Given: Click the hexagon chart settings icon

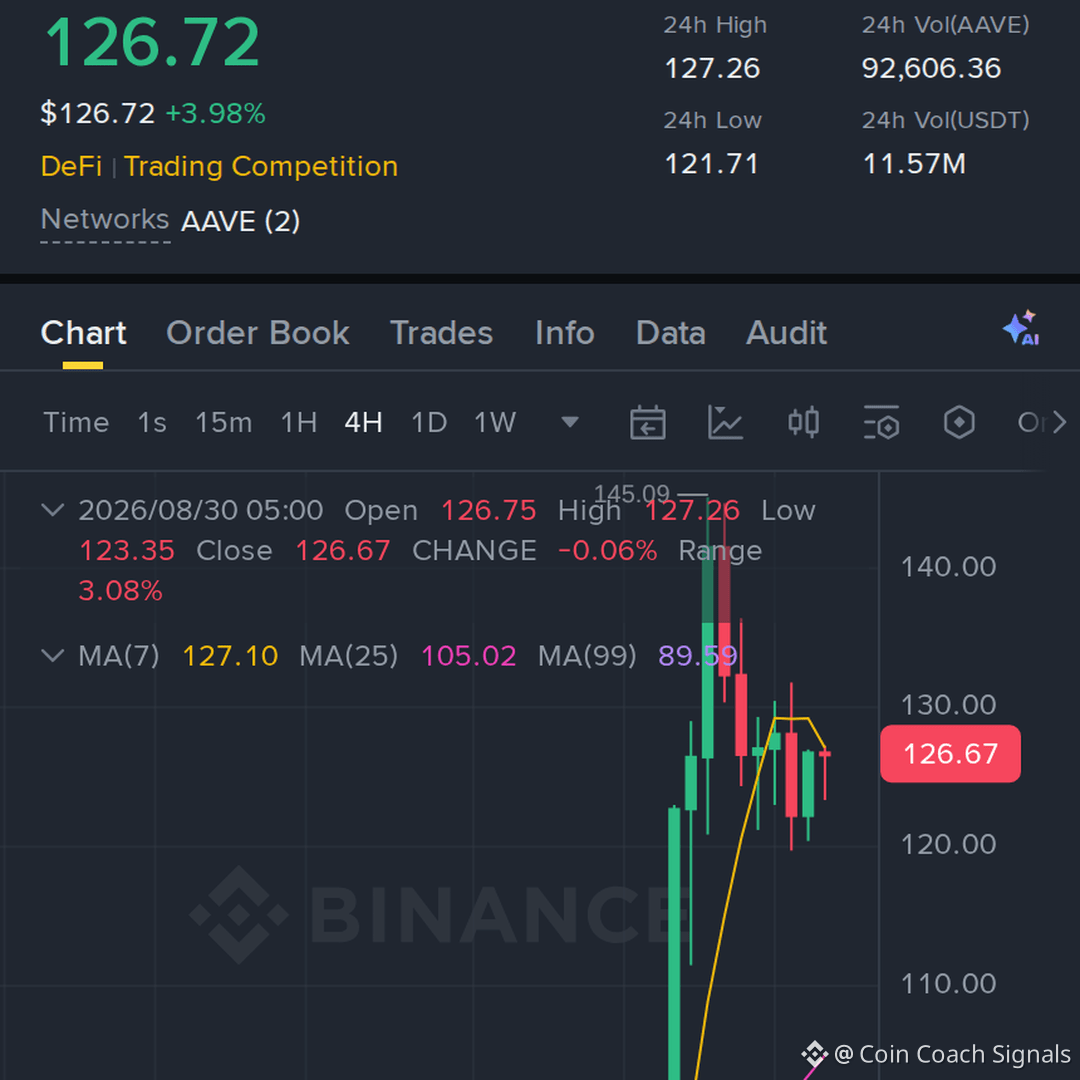Looking at the screenshot, I should 959,422.
